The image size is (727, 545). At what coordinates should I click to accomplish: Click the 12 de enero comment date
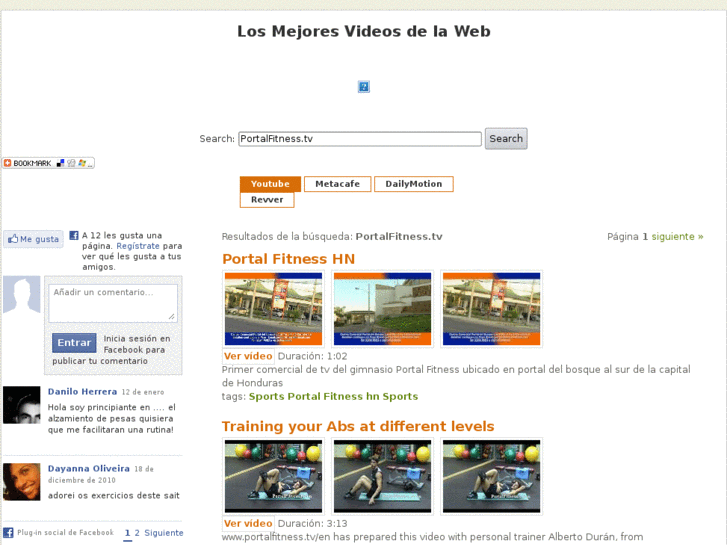point(143,392)
